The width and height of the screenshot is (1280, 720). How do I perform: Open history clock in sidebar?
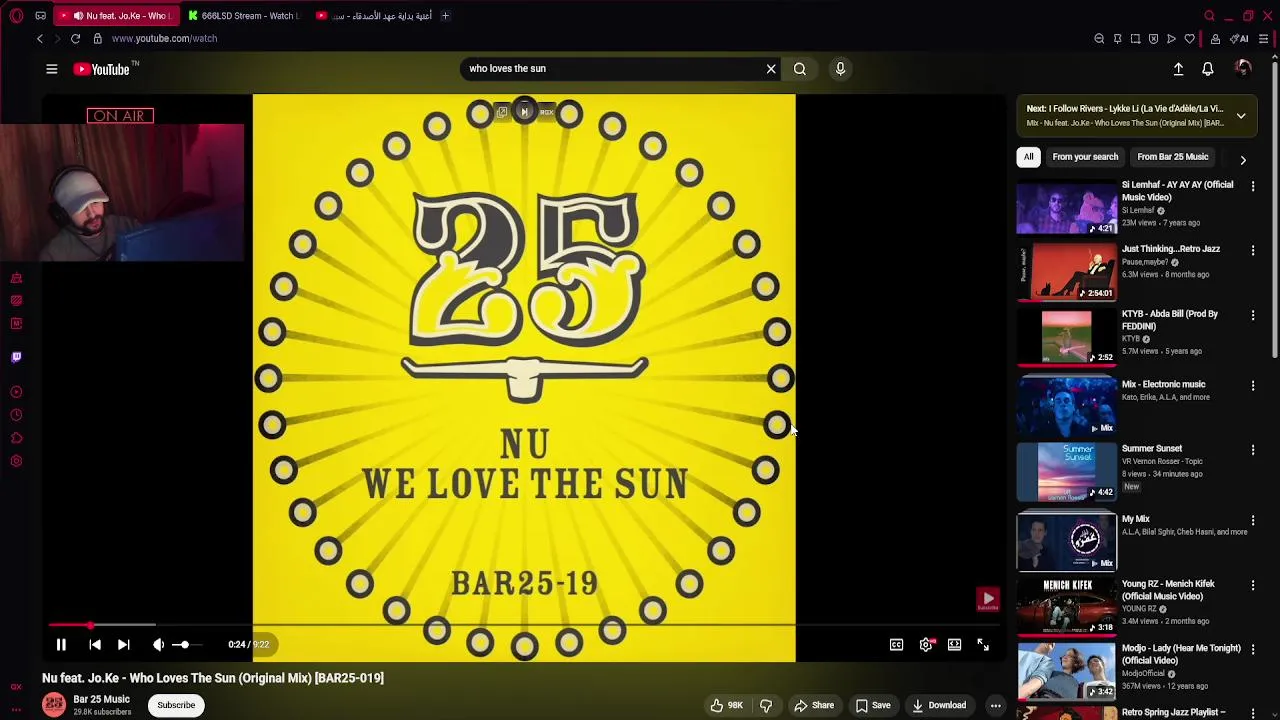pos(16,415)
